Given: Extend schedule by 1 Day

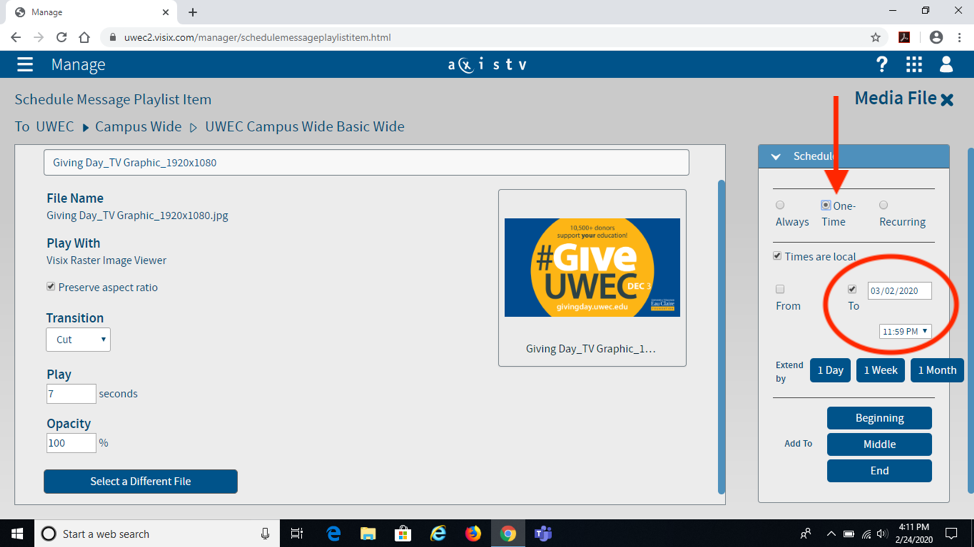Looking at the screenshot, I should click(830, 370).
